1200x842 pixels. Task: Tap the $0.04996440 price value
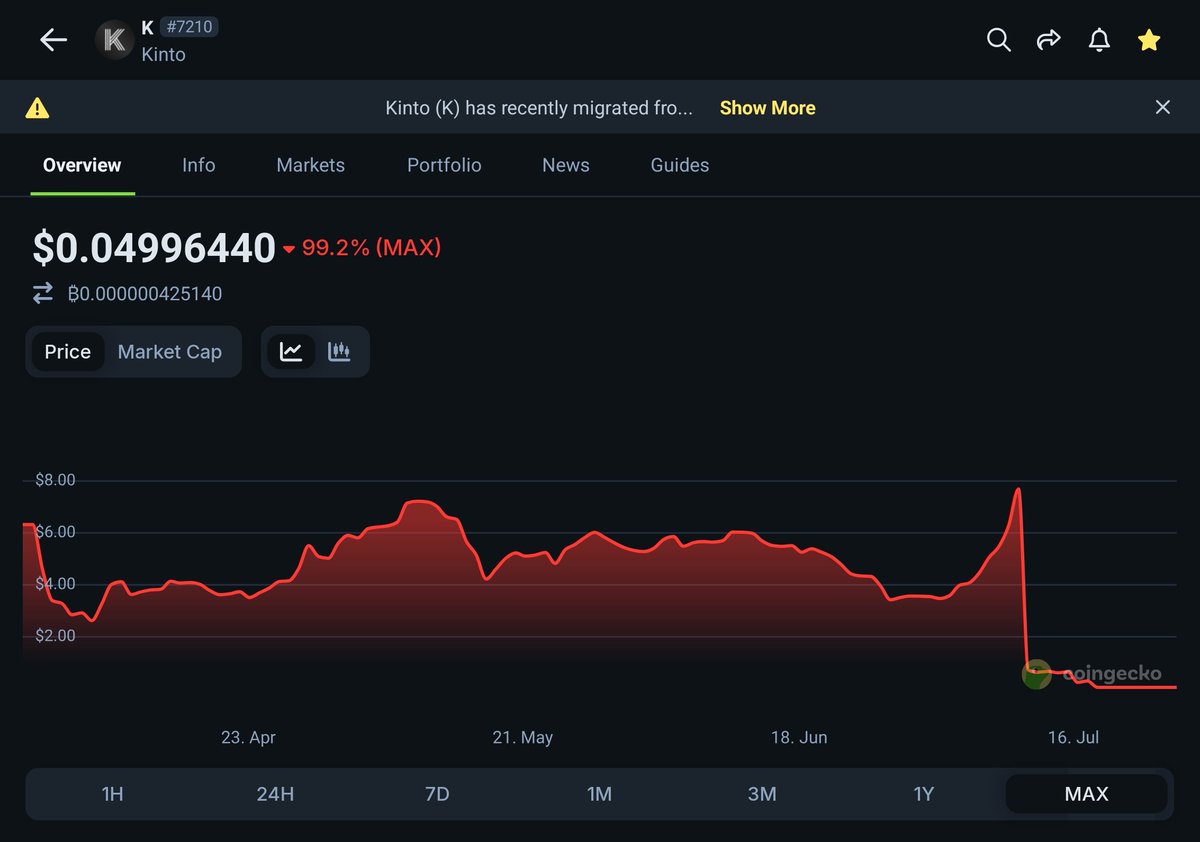pos(154,248)
